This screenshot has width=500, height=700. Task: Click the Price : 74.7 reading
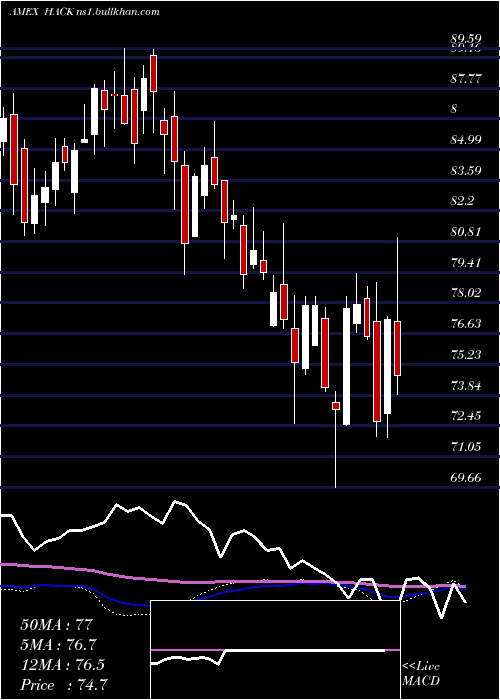click(x=64, y=685)
